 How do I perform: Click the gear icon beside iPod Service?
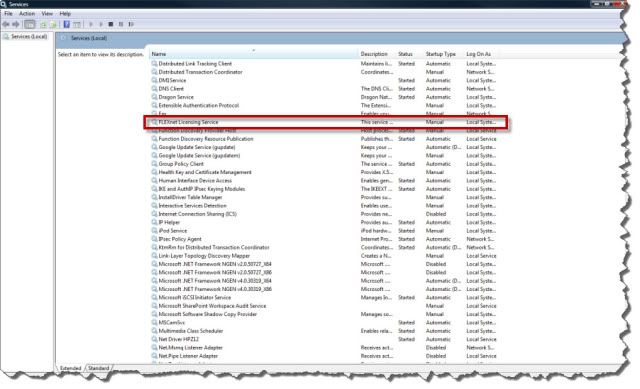click(154, 231)
